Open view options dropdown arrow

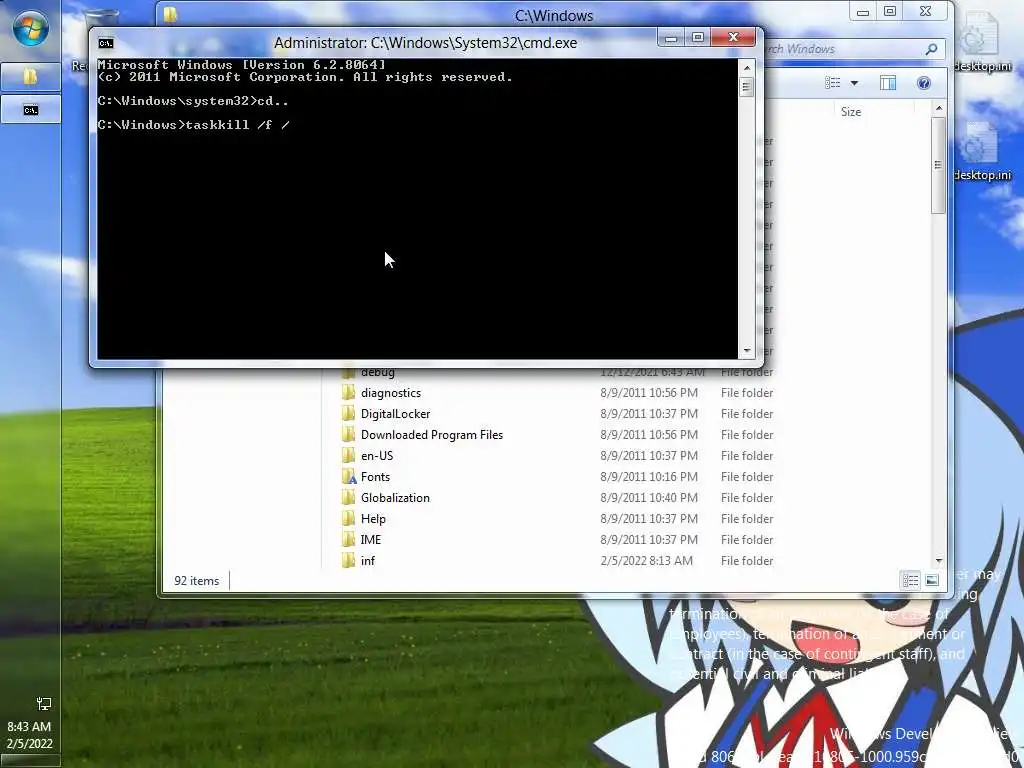[x=854, y=84]
